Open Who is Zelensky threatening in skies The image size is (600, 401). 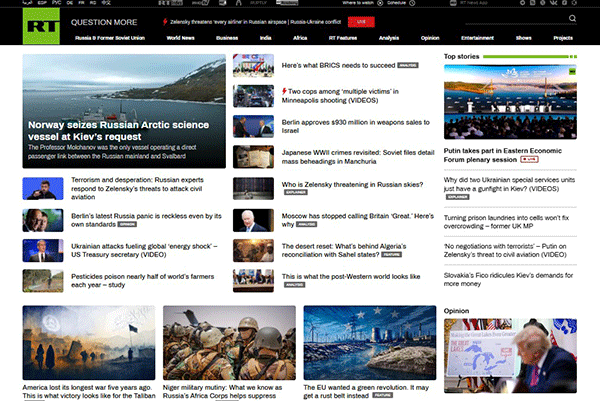click(352, 184)
